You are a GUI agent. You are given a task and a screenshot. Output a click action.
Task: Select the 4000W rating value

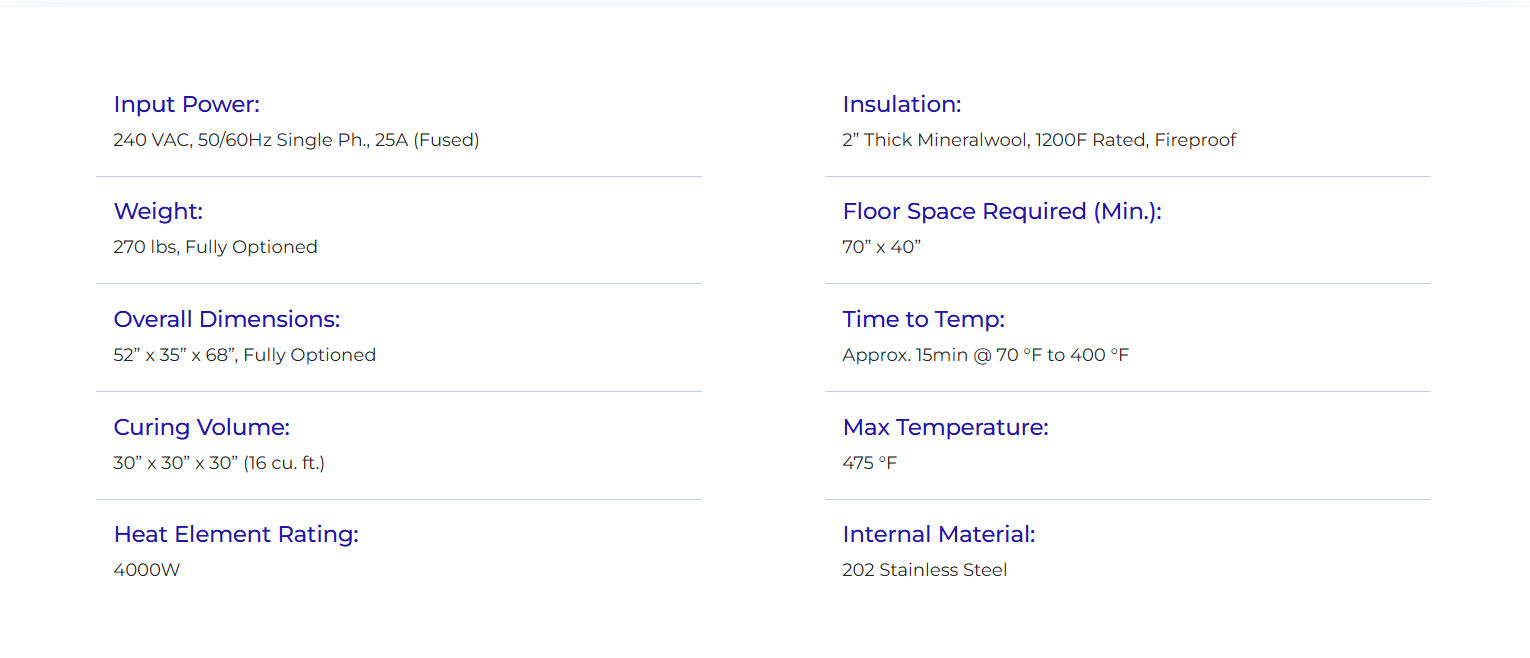coord(146,571)
